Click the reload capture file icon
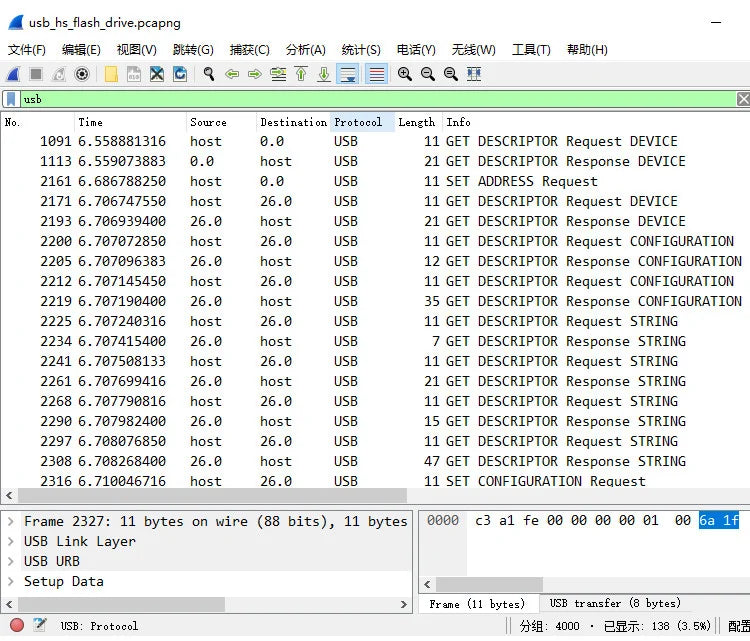Screen dimensions: 750x641 [x=180, y=74]
